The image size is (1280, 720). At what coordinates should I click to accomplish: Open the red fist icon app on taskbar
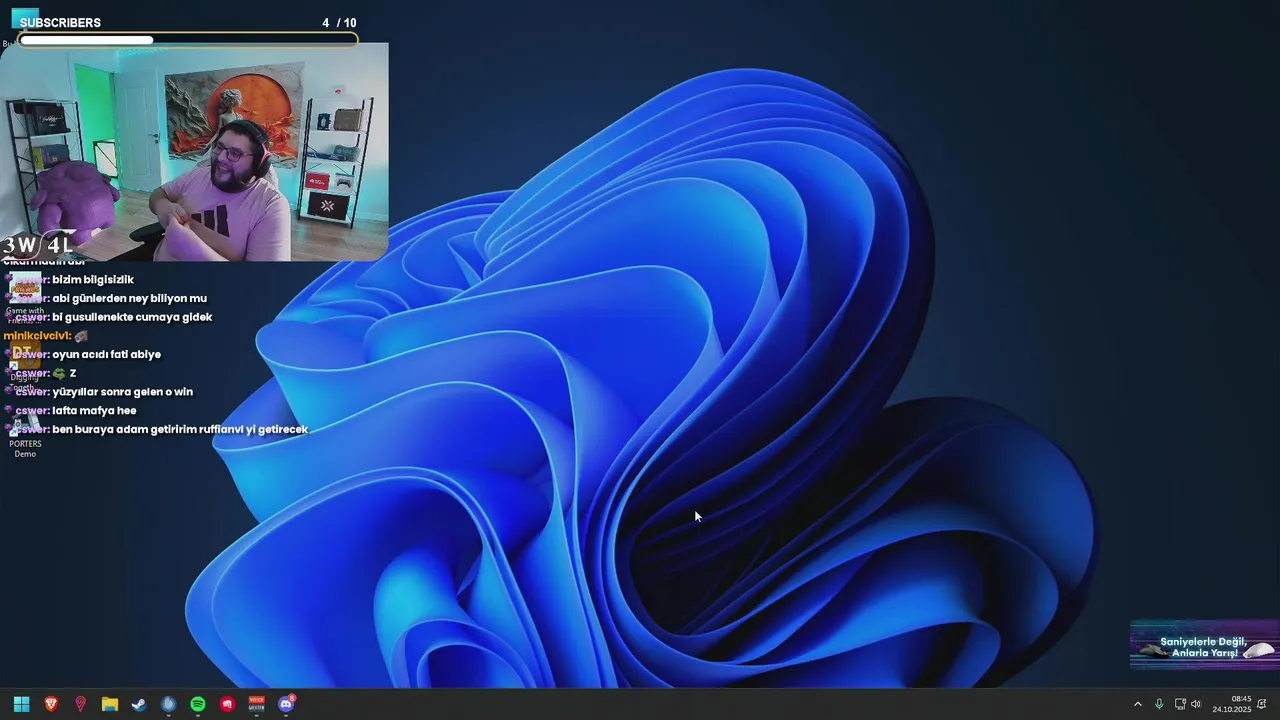[227, 704]
